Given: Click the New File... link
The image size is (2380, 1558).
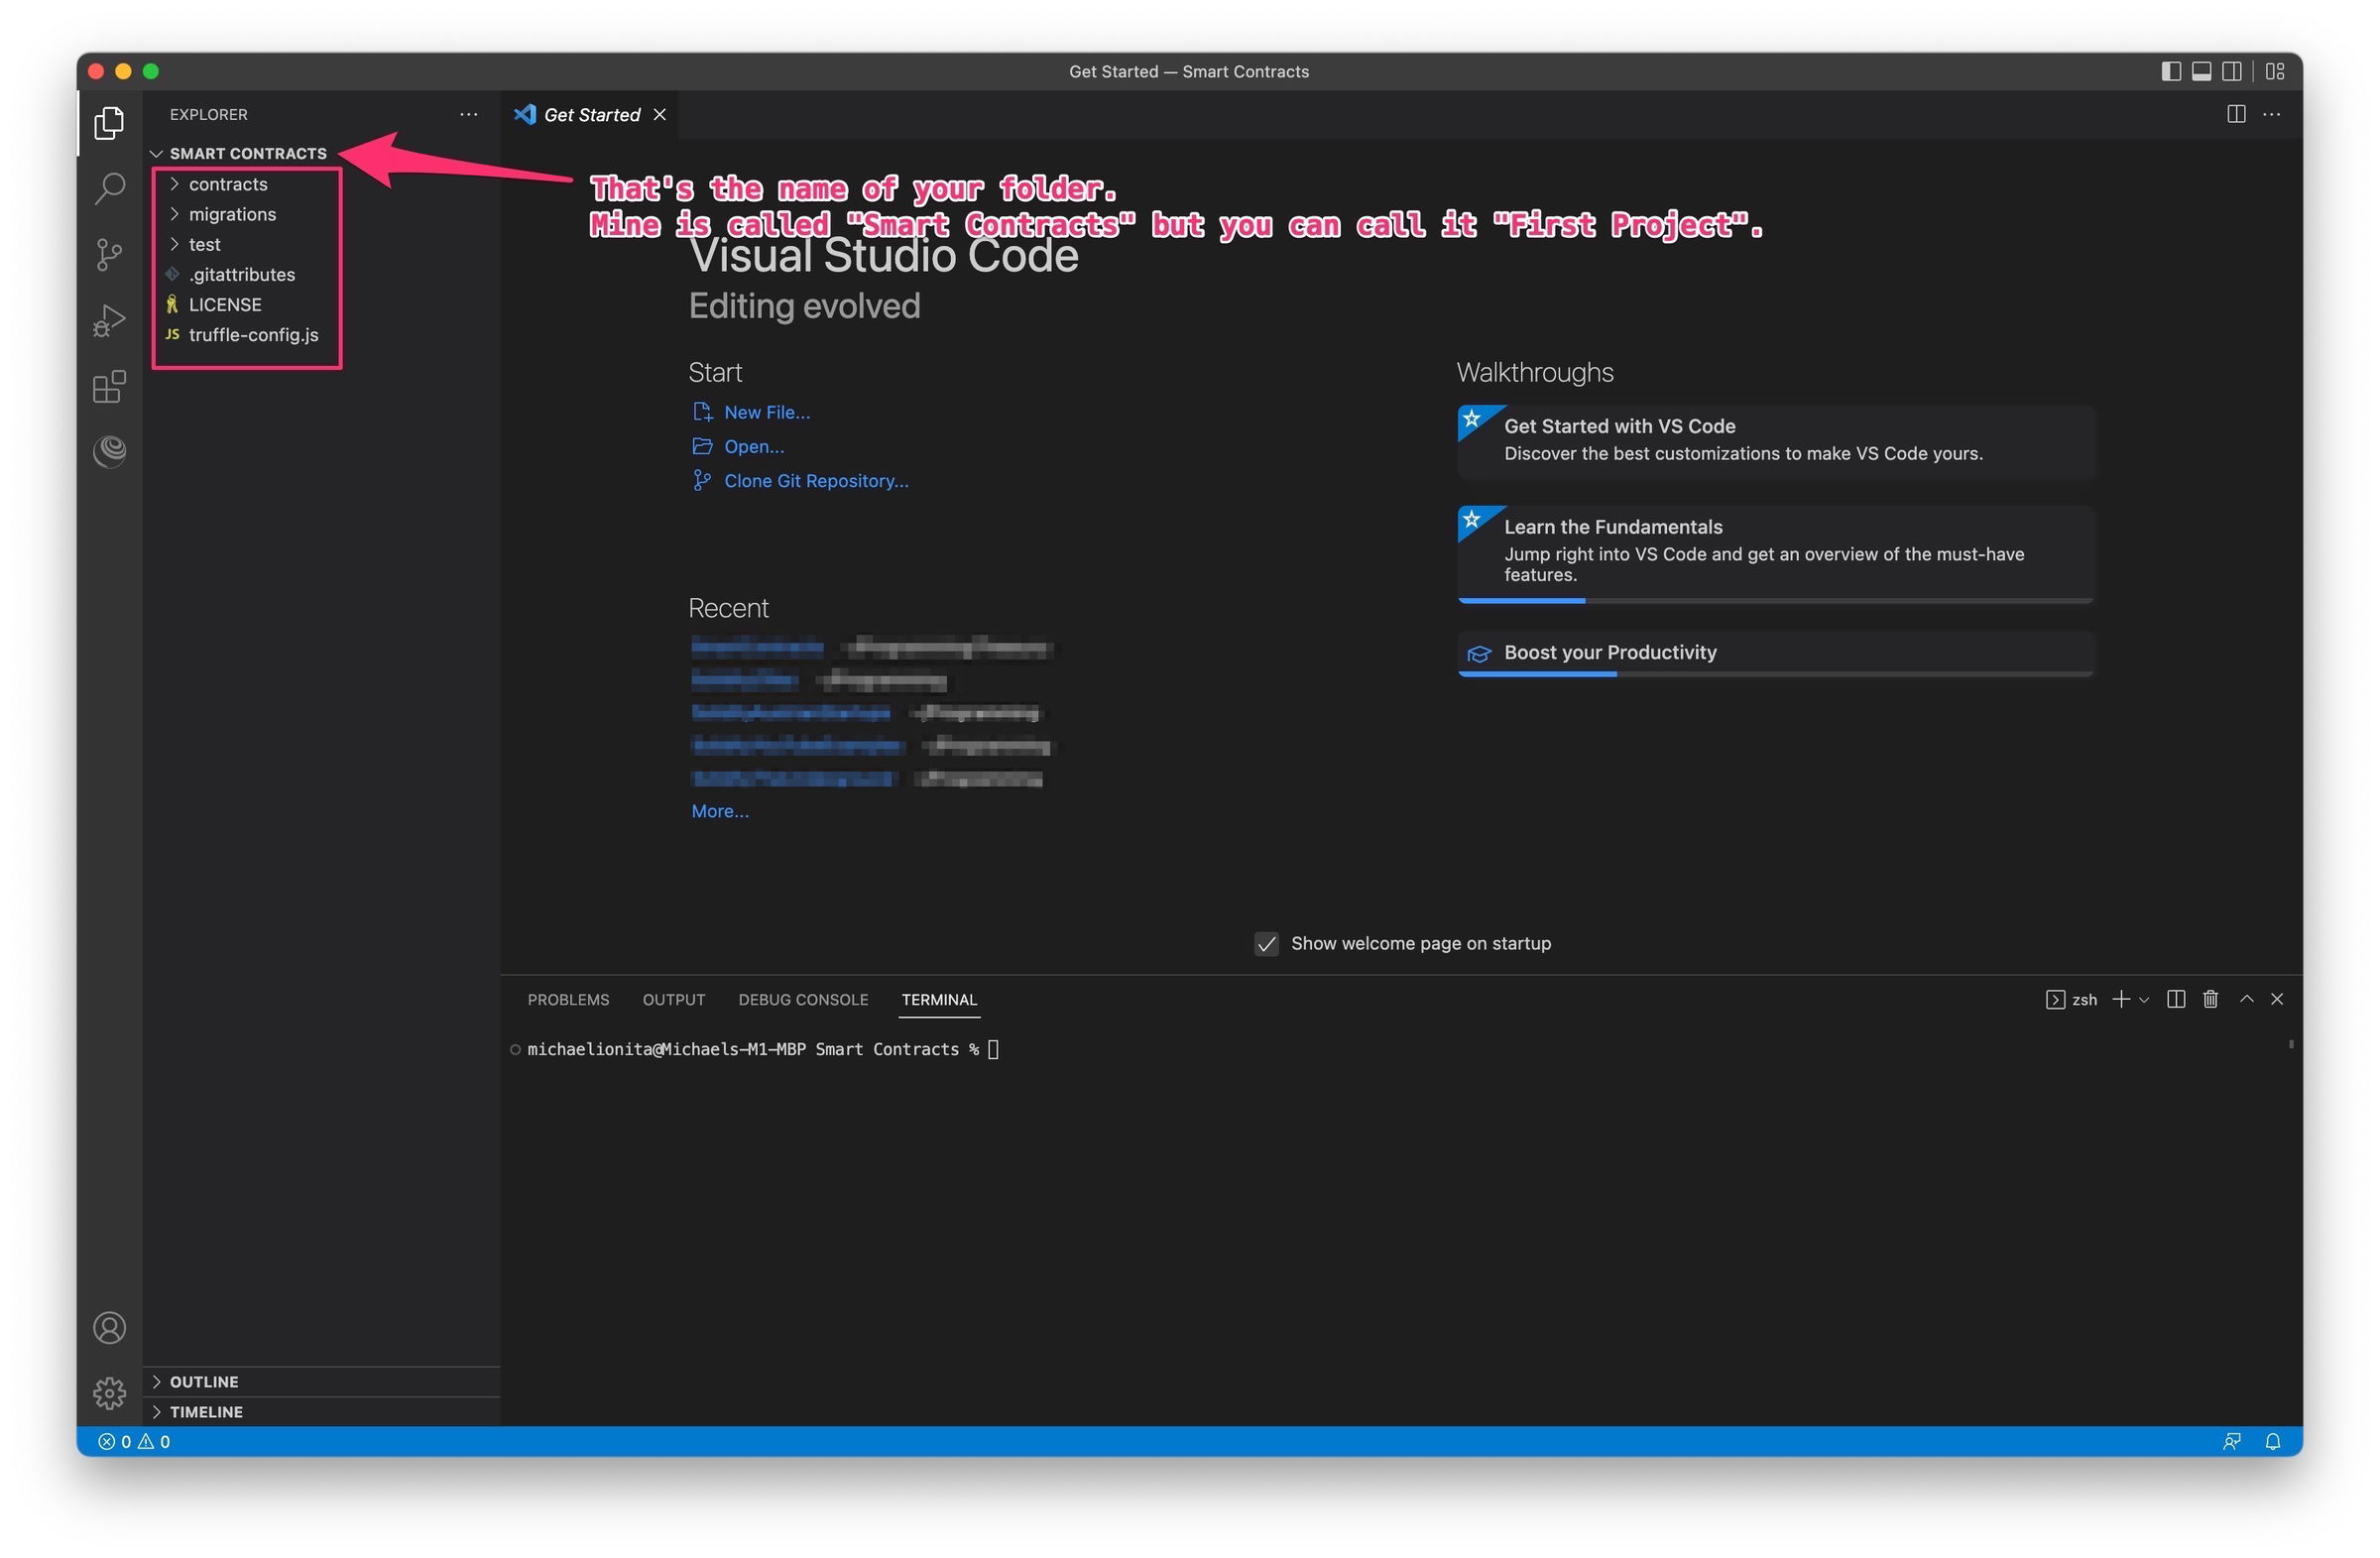Looking at the screenshot, I should 767,412.
